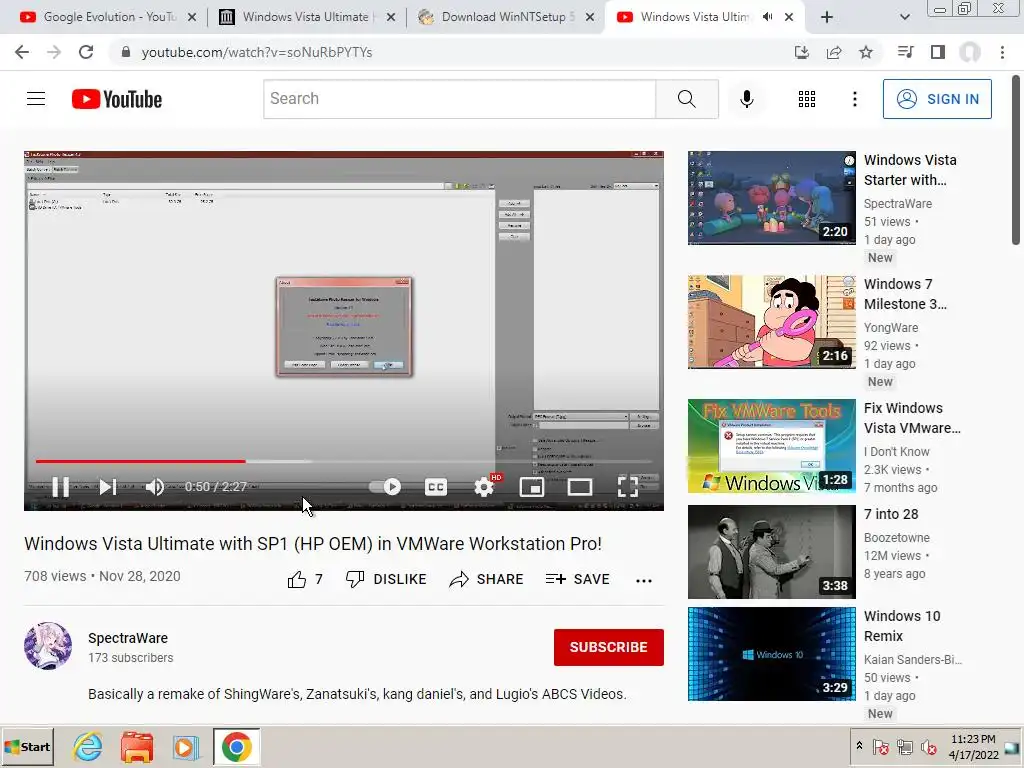This screenshot has width=1024, height=768.
Task: Go to the YouTube home logo
Action: pyautogui.click(x=117, y=99)
